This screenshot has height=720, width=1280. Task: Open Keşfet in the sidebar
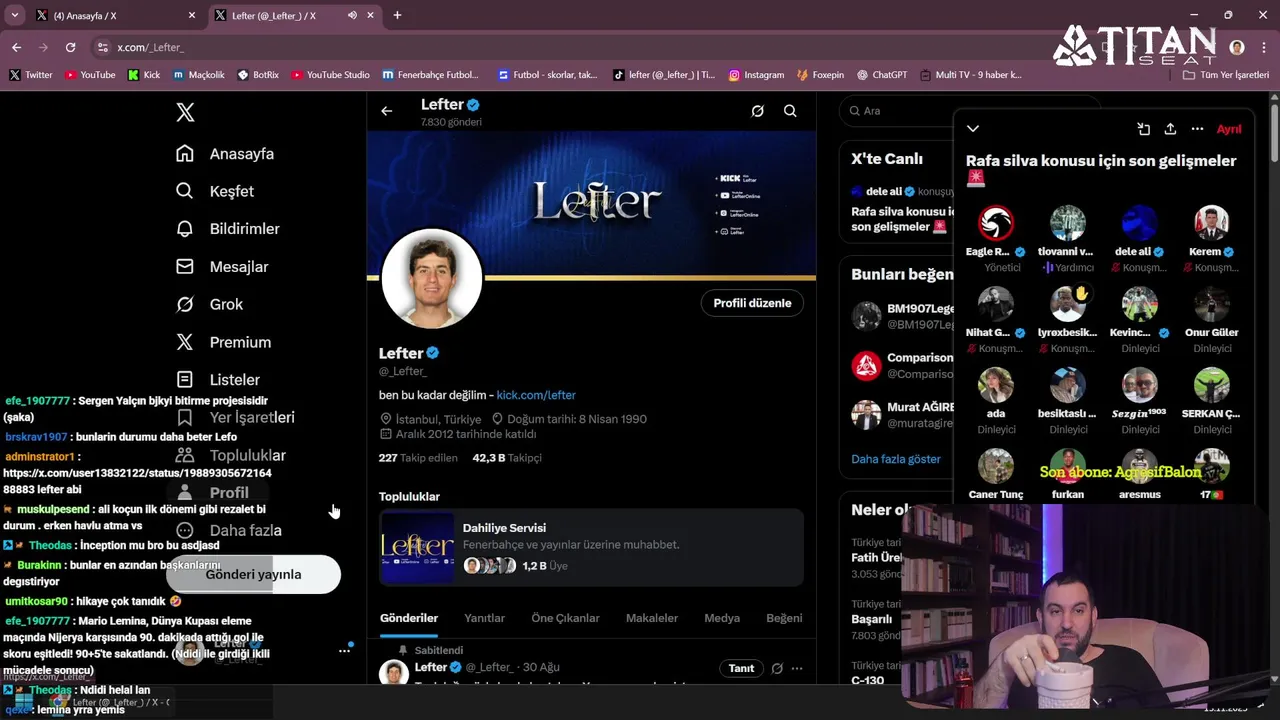(215, 191)
